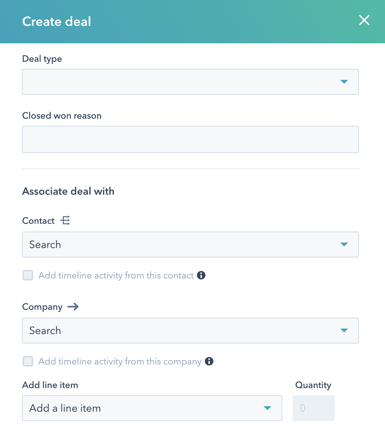
Task: Open the Company Search dropdown
Action: [190, 330]
